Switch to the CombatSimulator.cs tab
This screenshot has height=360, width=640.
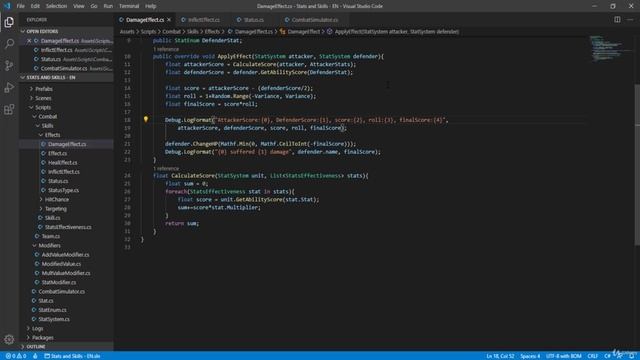click(315, 20)
